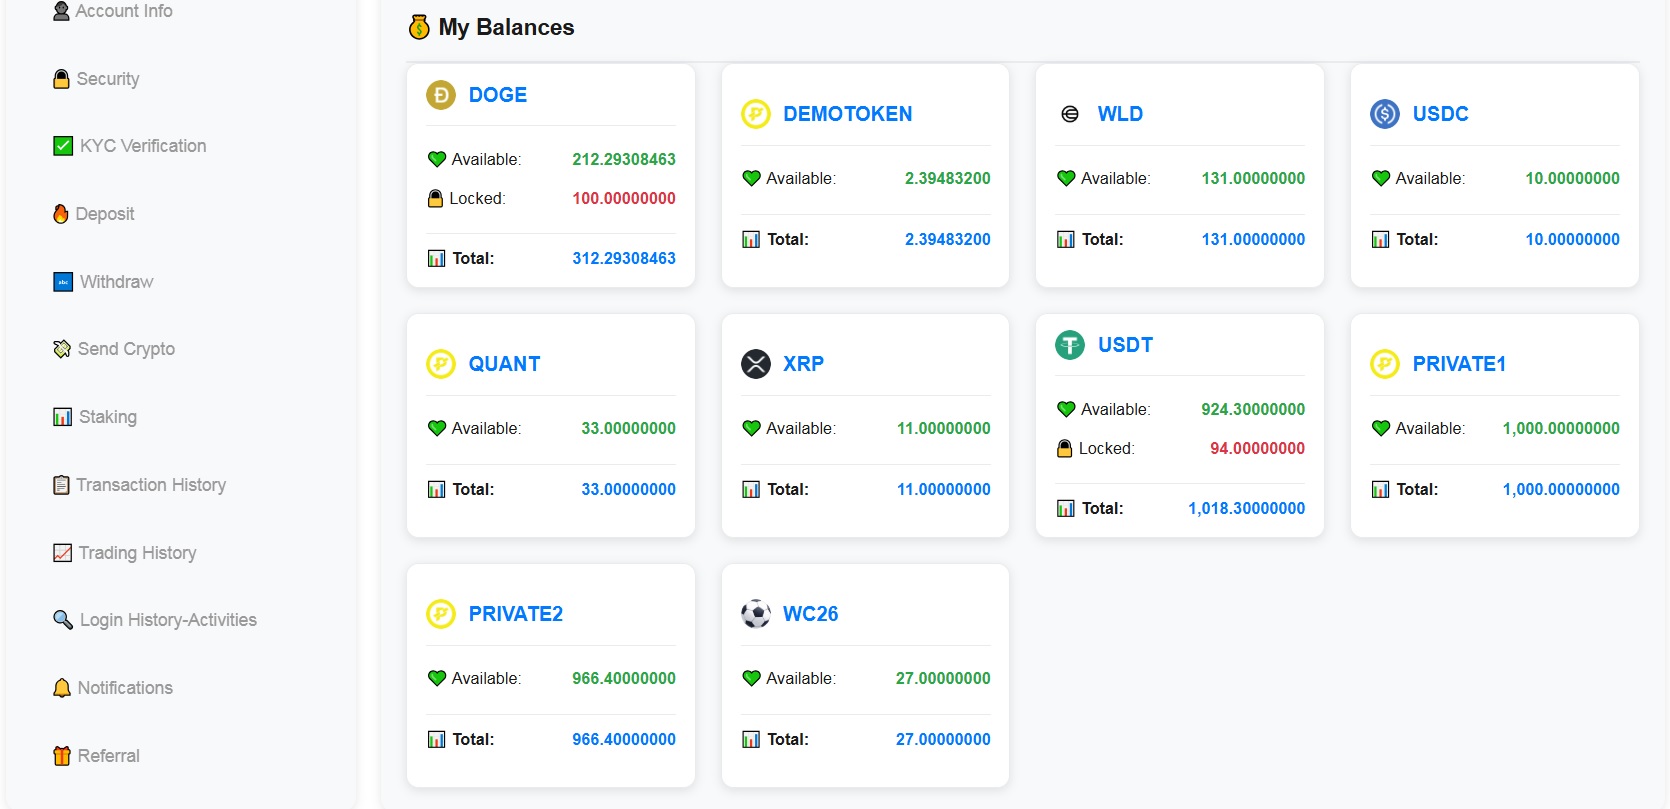This screenshot has height=809, width=1670.
Task: Click the XRP coin icon
Action: pyautogui.click(x=756, y=364)
